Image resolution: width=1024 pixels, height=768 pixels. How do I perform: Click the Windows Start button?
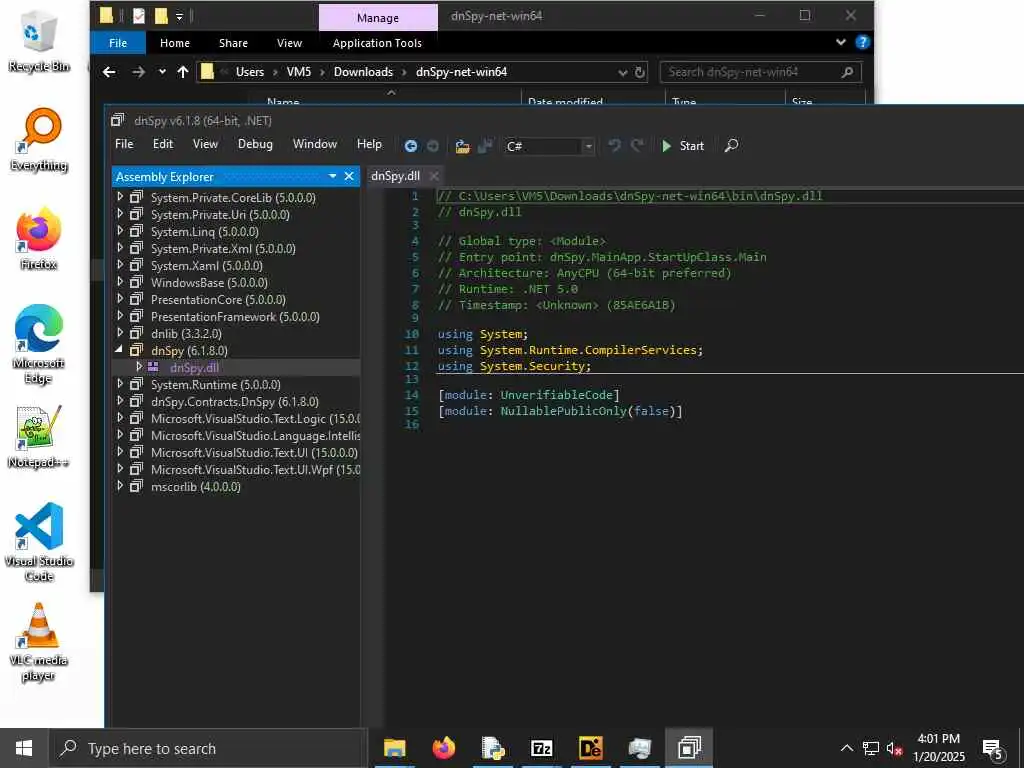tap(24, 748)
